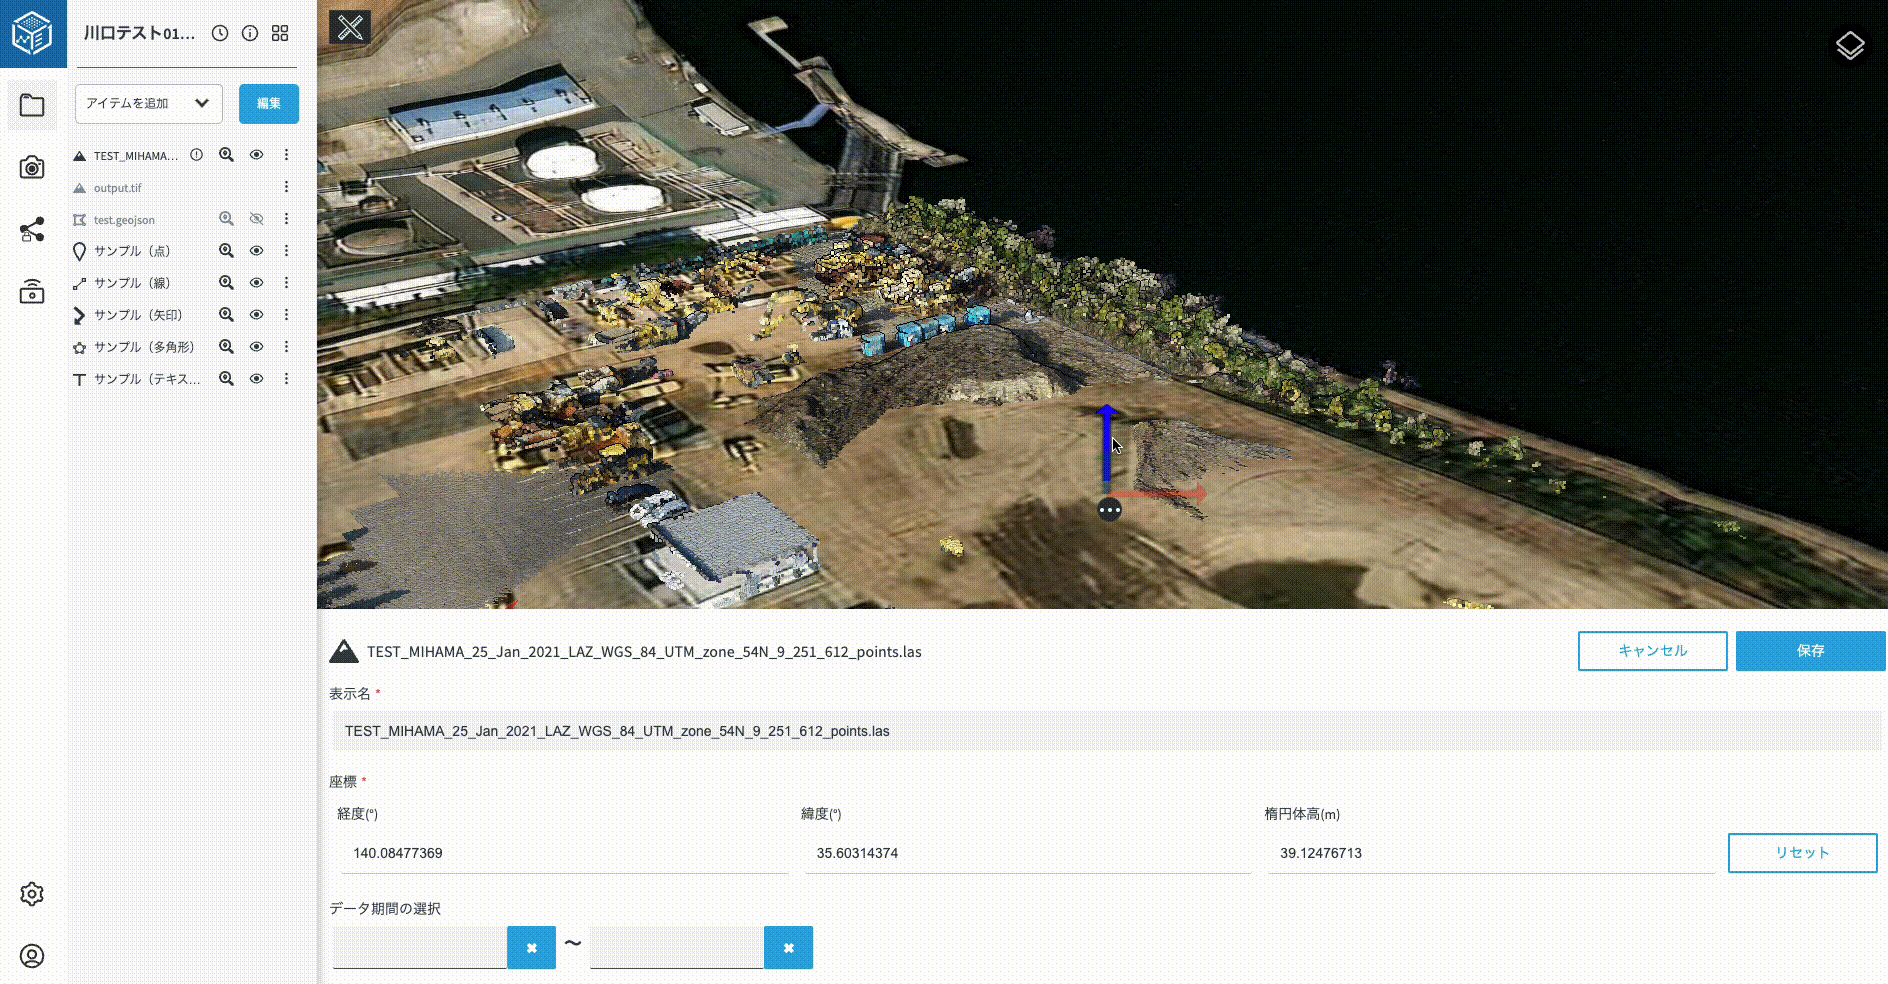Image resolution: width=1888 pixels, height=984 pixels.
Task: Click the 楕円体高 height input field
Action: click(x=1490, y=853)
